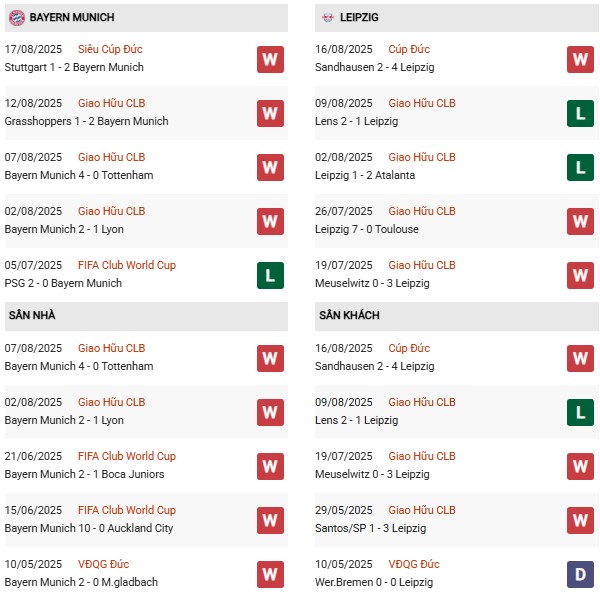The image size is (600, 600).
Task: Open Siêu Cúp Đức competition link
Action: point(111,50)
